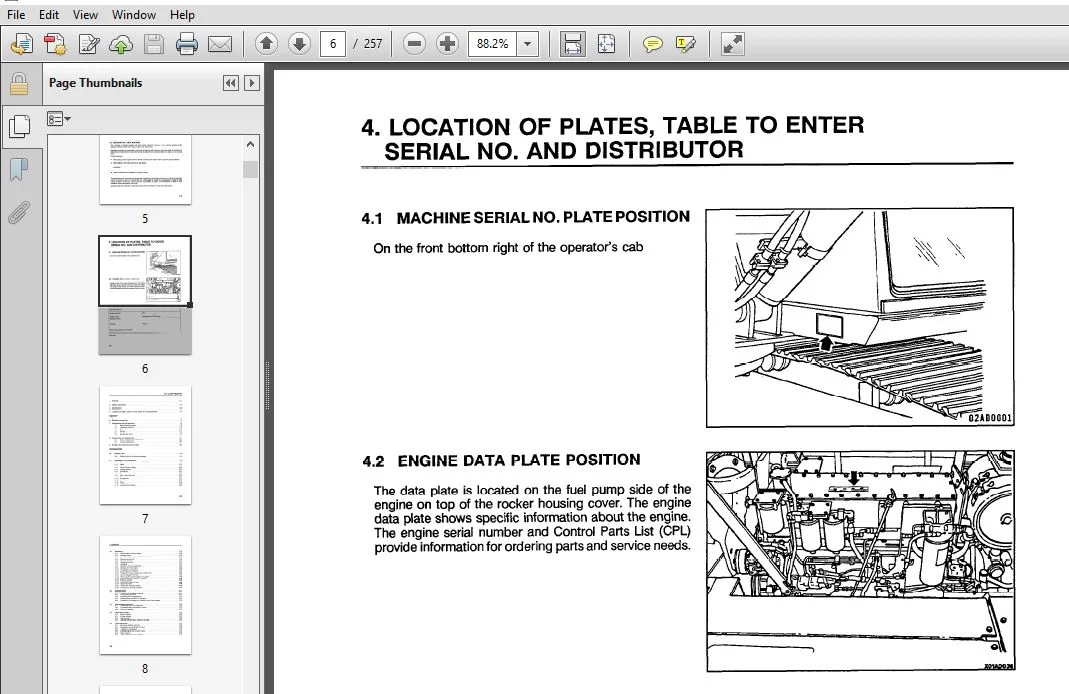1069x694 pixels.
Task: Click the Edit/Sign document icon
Action: pos(89,44)
